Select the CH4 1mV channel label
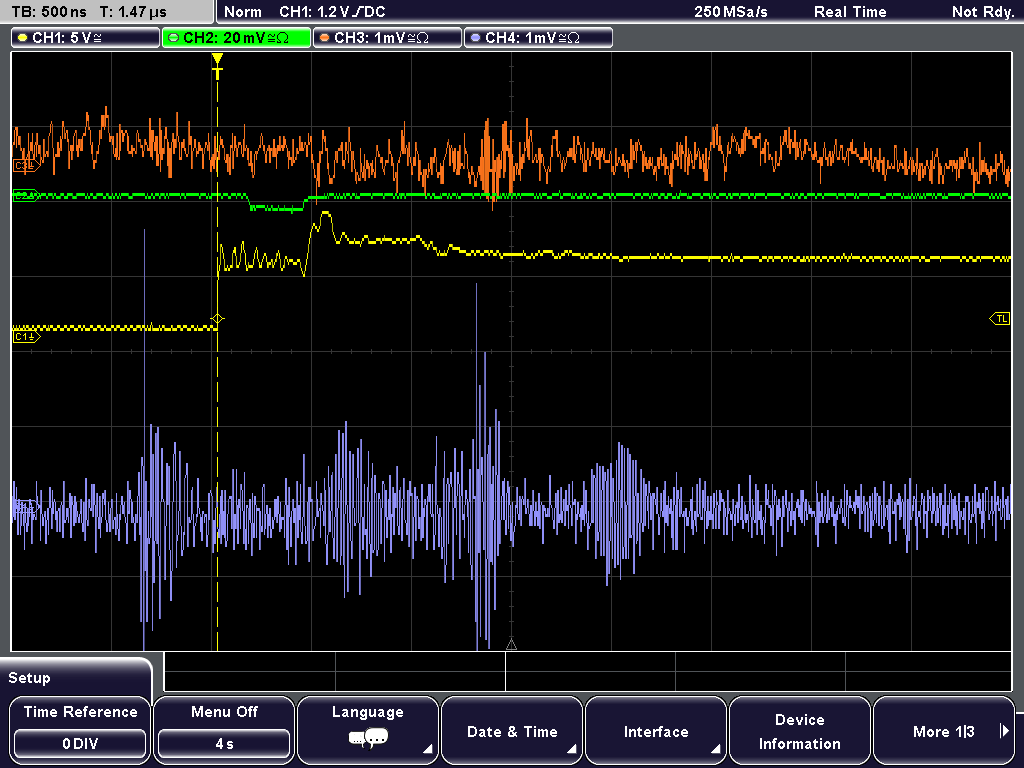 click(538, 37)
